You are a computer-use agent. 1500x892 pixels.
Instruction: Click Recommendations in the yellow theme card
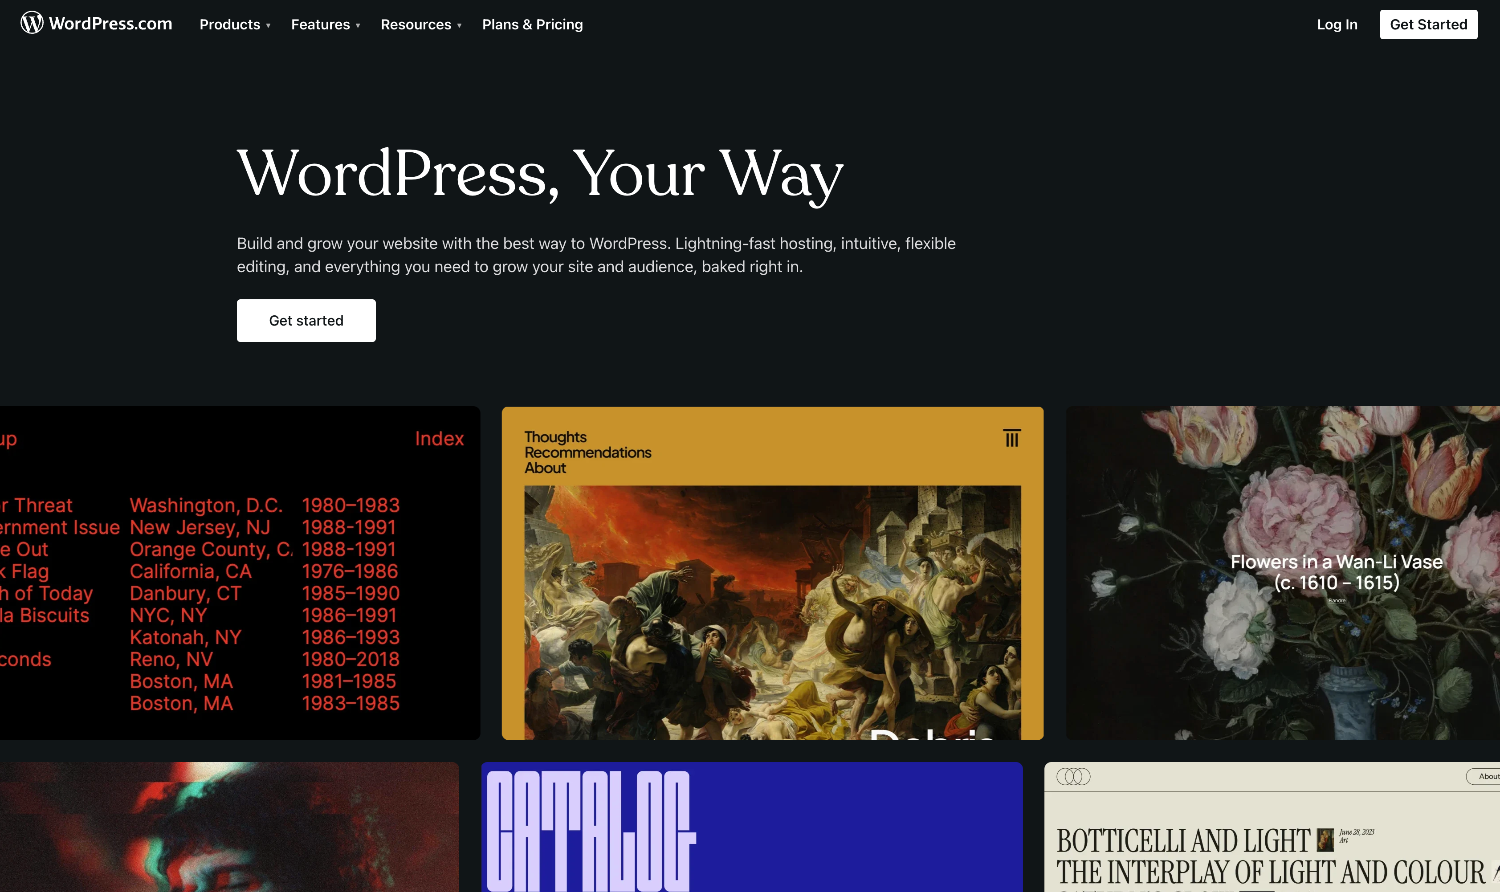click(x=588, y=452)
